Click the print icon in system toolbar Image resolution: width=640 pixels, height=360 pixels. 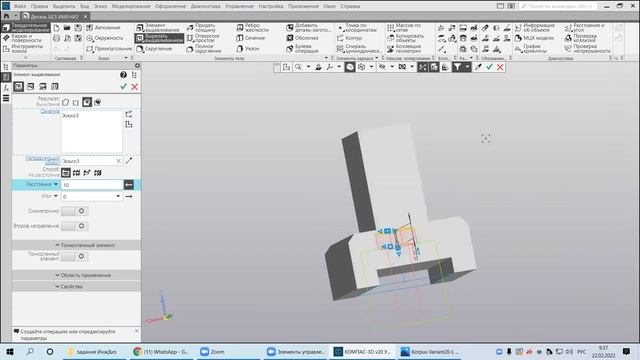(56, 38)
